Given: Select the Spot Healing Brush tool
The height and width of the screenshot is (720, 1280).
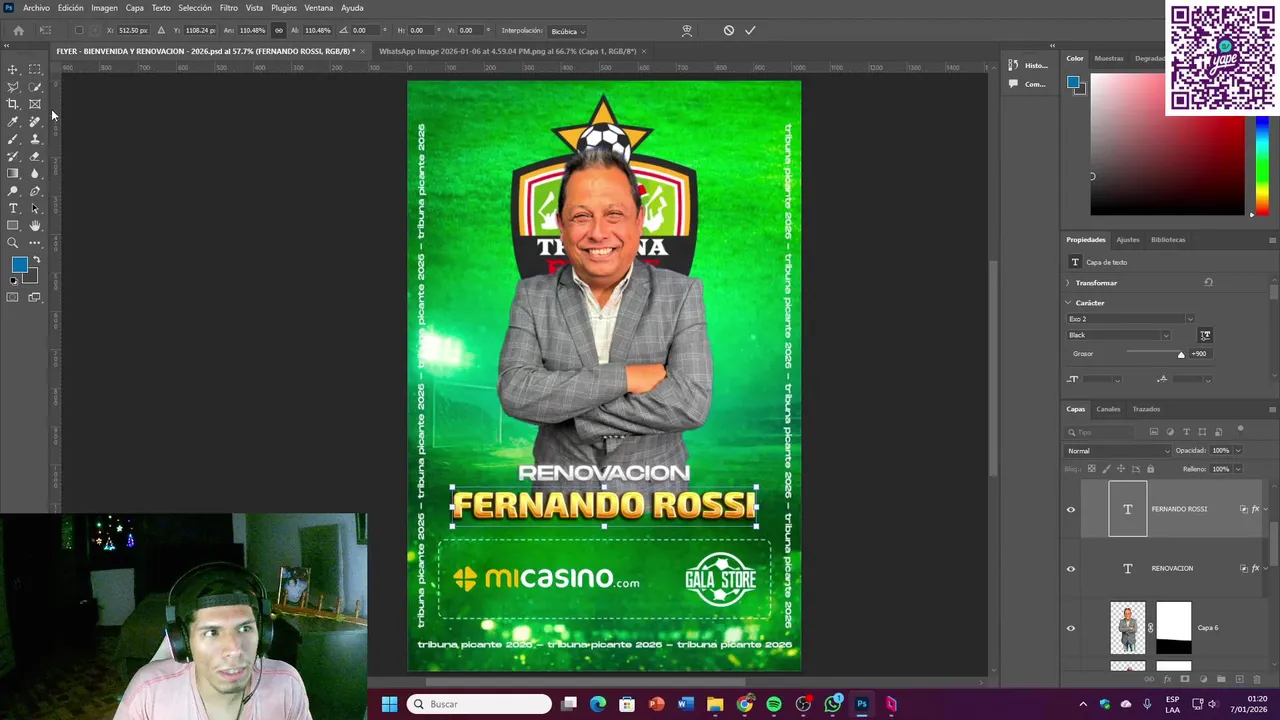Looking at the screenshot, I should [x=35, y=122].
